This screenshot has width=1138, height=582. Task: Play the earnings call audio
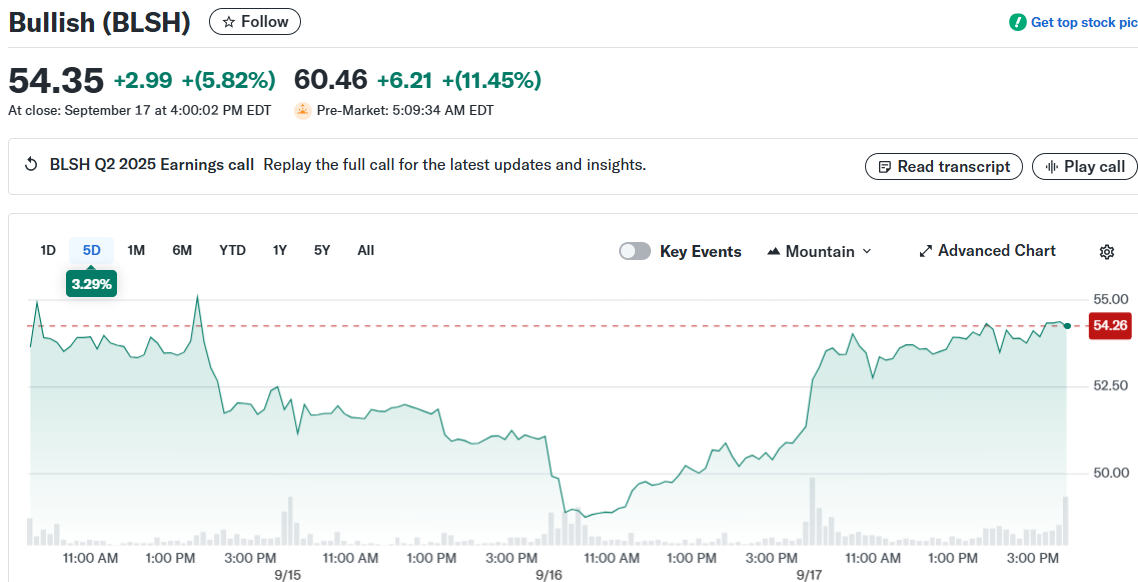pyautogui.click(x=1084, y=167)
